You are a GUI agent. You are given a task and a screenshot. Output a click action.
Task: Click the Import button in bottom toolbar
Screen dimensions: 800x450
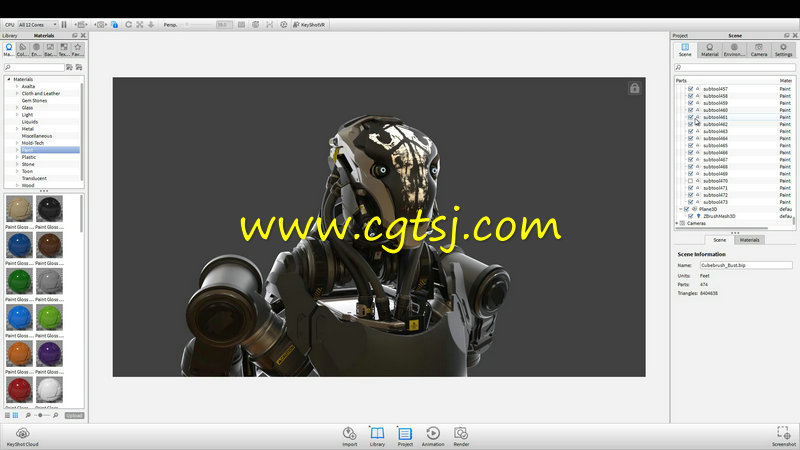click(x=349, y=437)
